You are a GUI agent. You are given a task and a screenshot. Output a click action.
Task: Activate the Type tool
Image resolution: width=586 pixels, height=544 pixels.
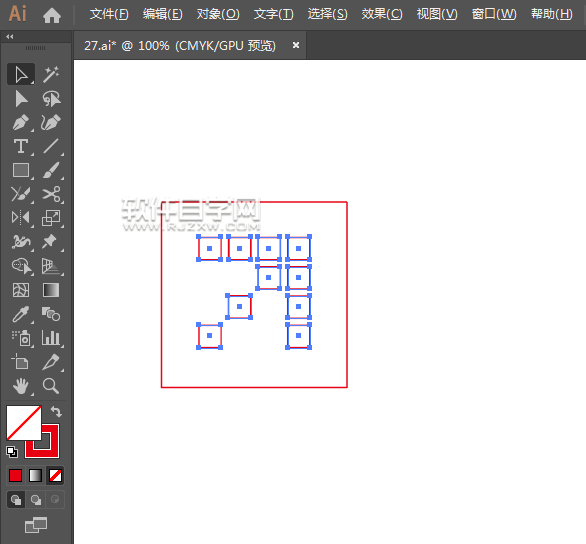[x=21, y=146]
